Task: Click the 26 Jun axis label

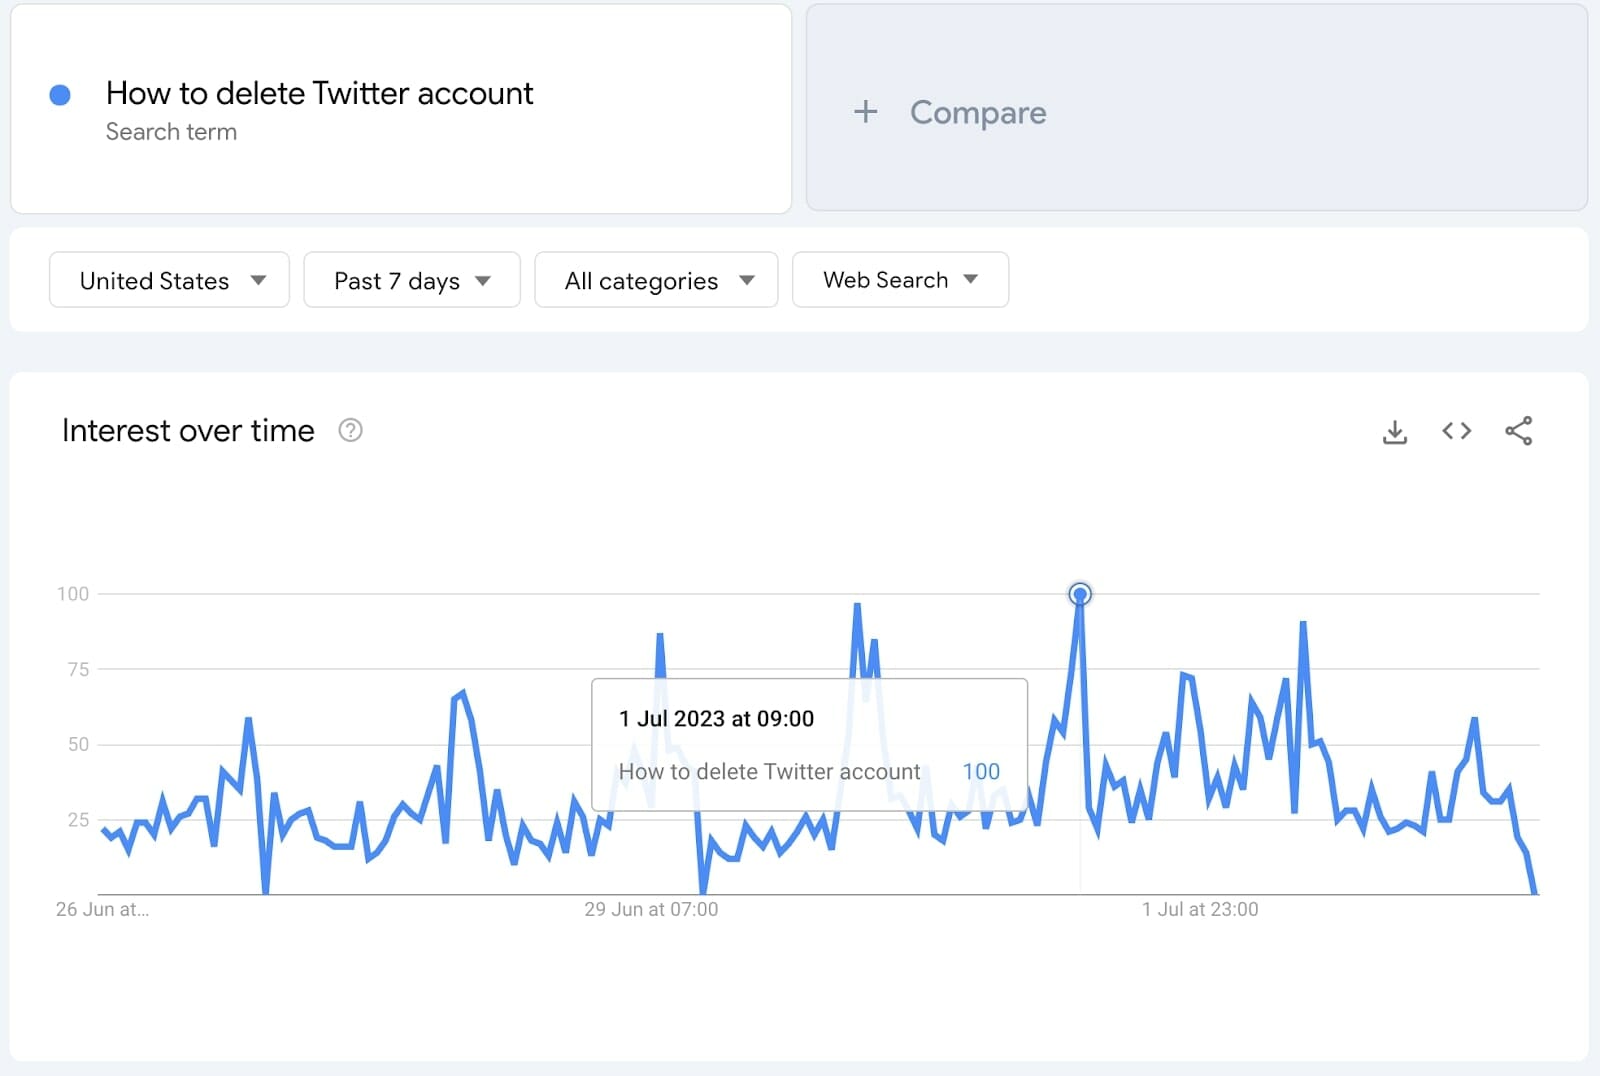Action: [x=102, y=909]
